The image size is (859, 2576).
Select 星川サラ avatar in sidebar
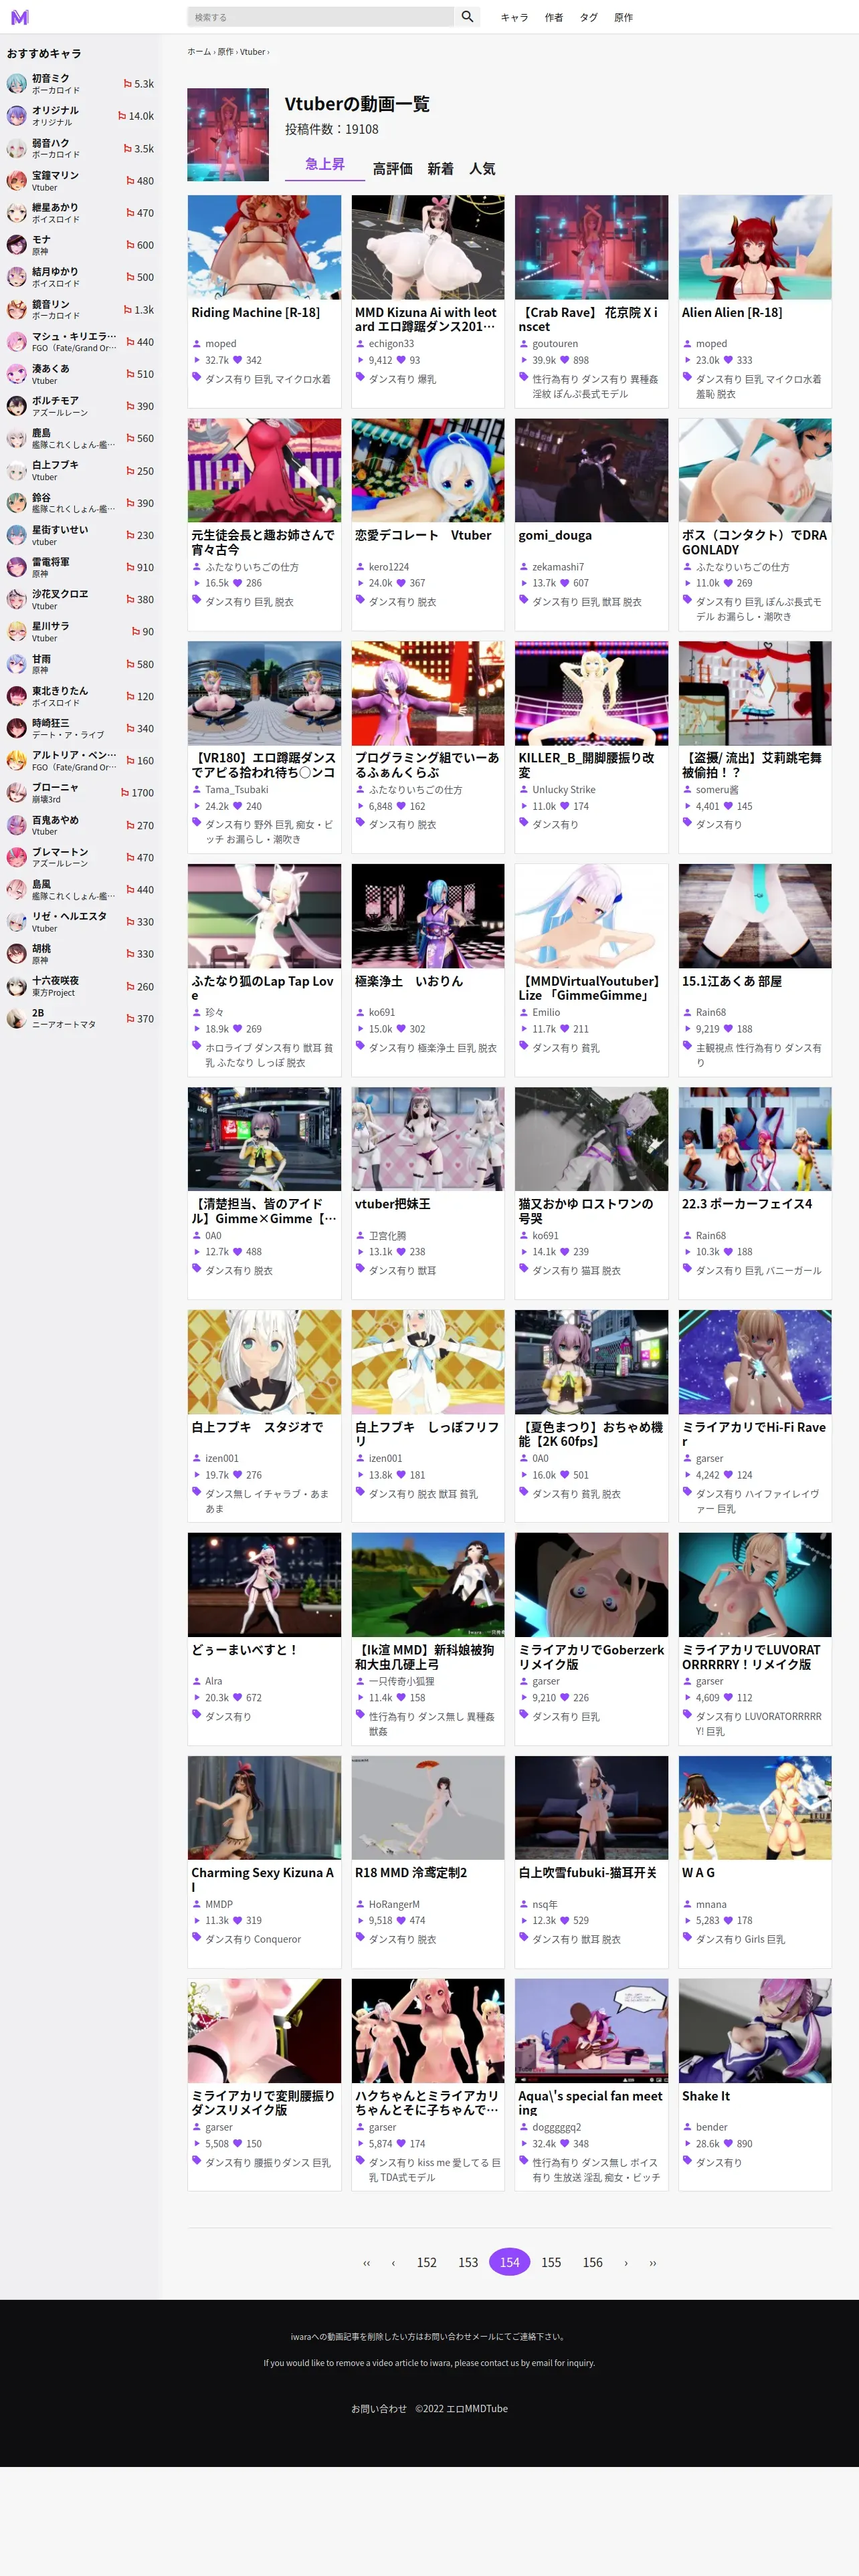(16, 632)
